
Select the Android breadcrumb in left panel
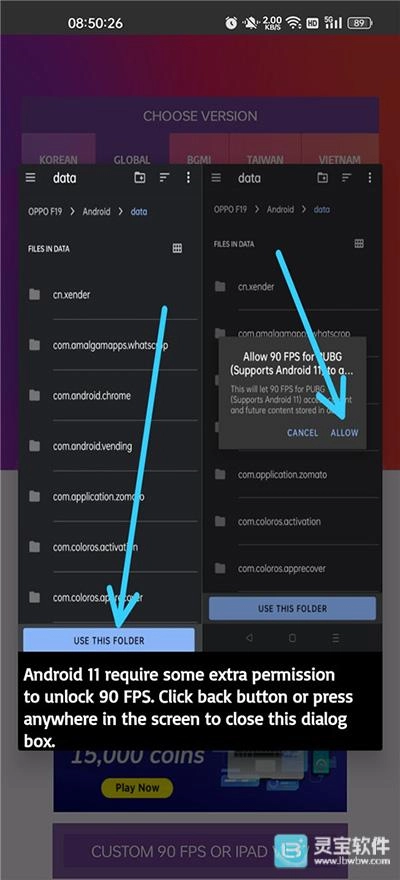96,212
